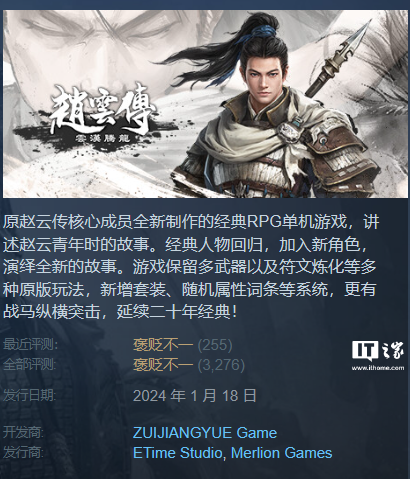Click the (255) recent review count
Screen dimensions: 410x479
[215, 345]
